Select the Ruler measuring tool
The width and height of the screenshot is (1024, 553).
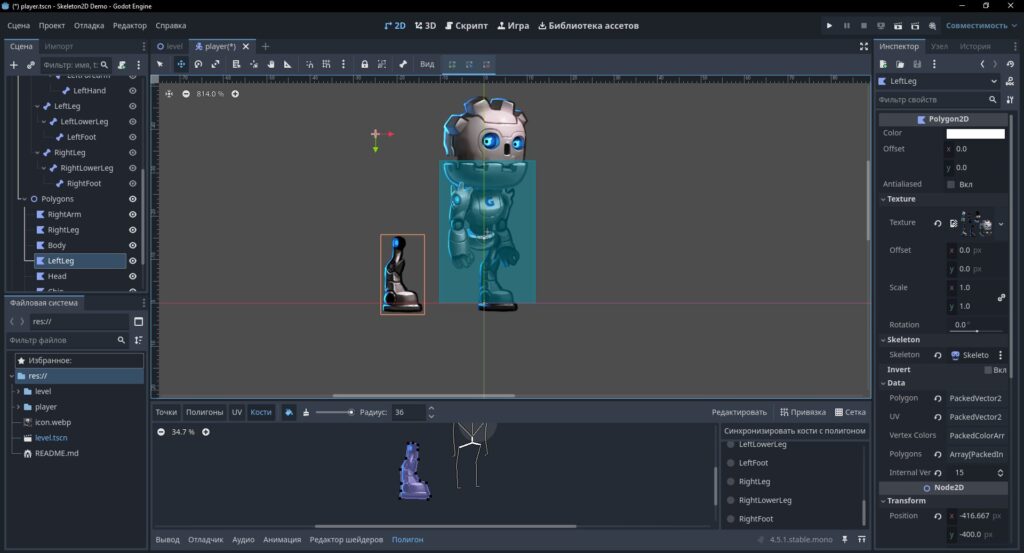pos(287,64)
